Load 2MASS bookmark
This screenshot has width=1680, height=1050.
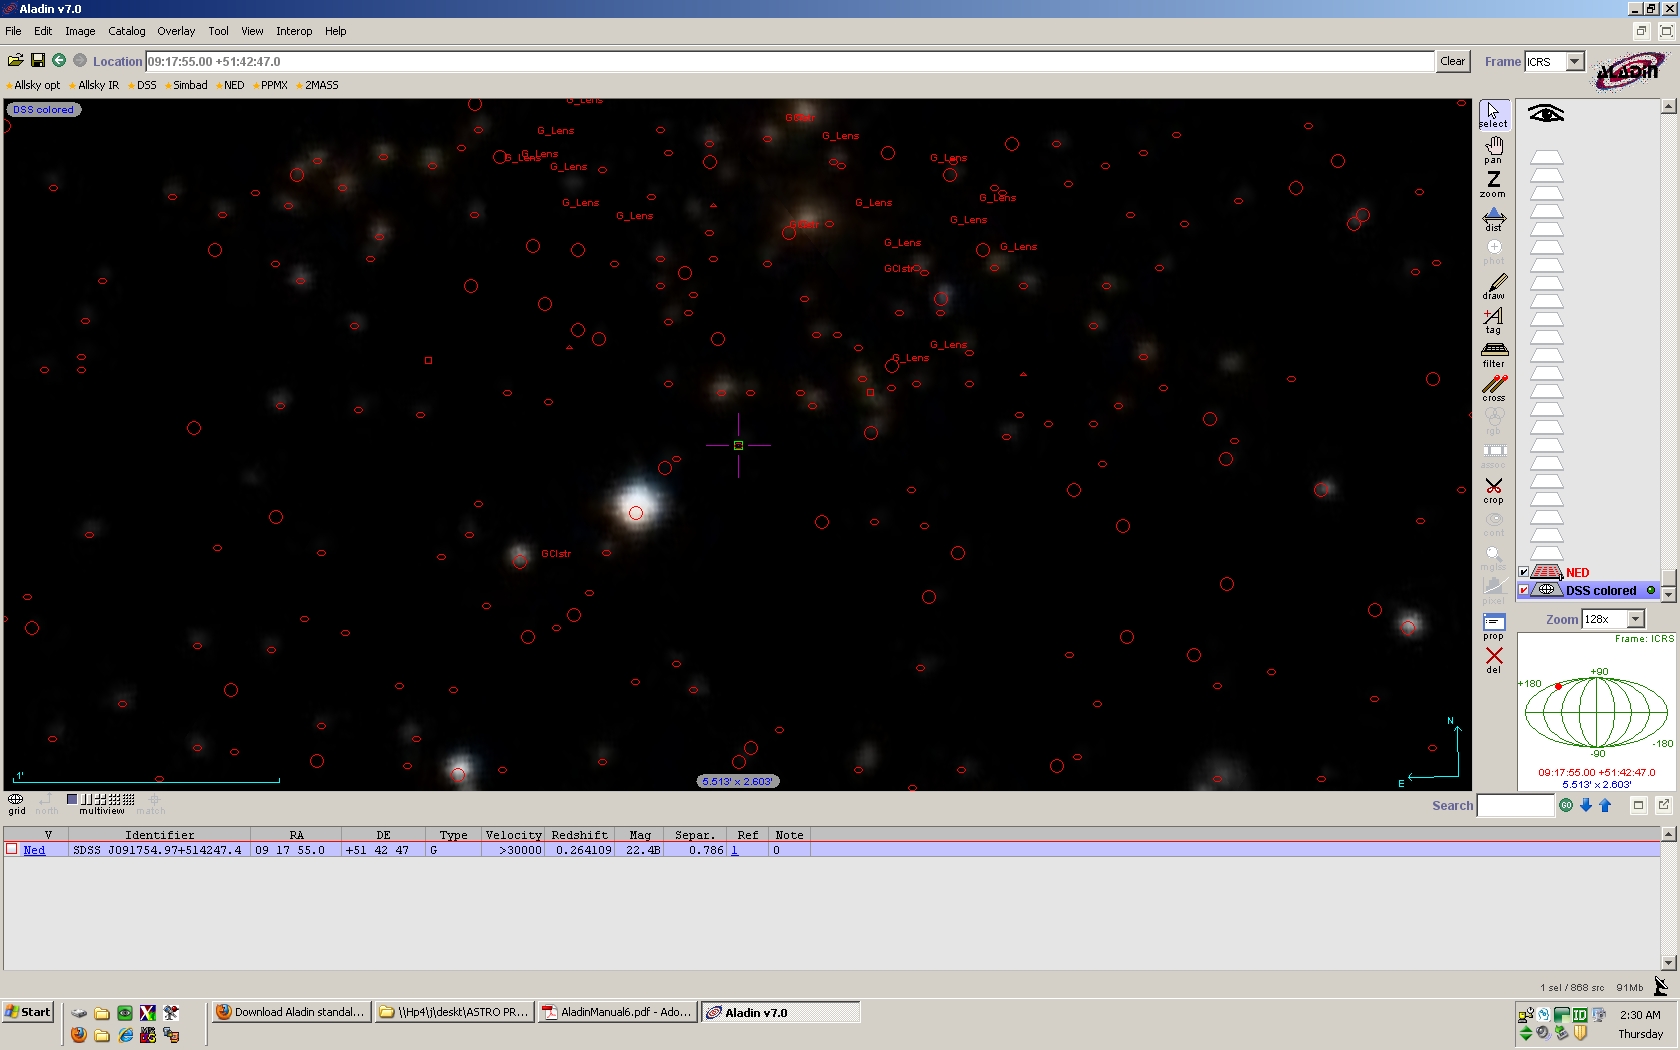click(x=318, y=85)
